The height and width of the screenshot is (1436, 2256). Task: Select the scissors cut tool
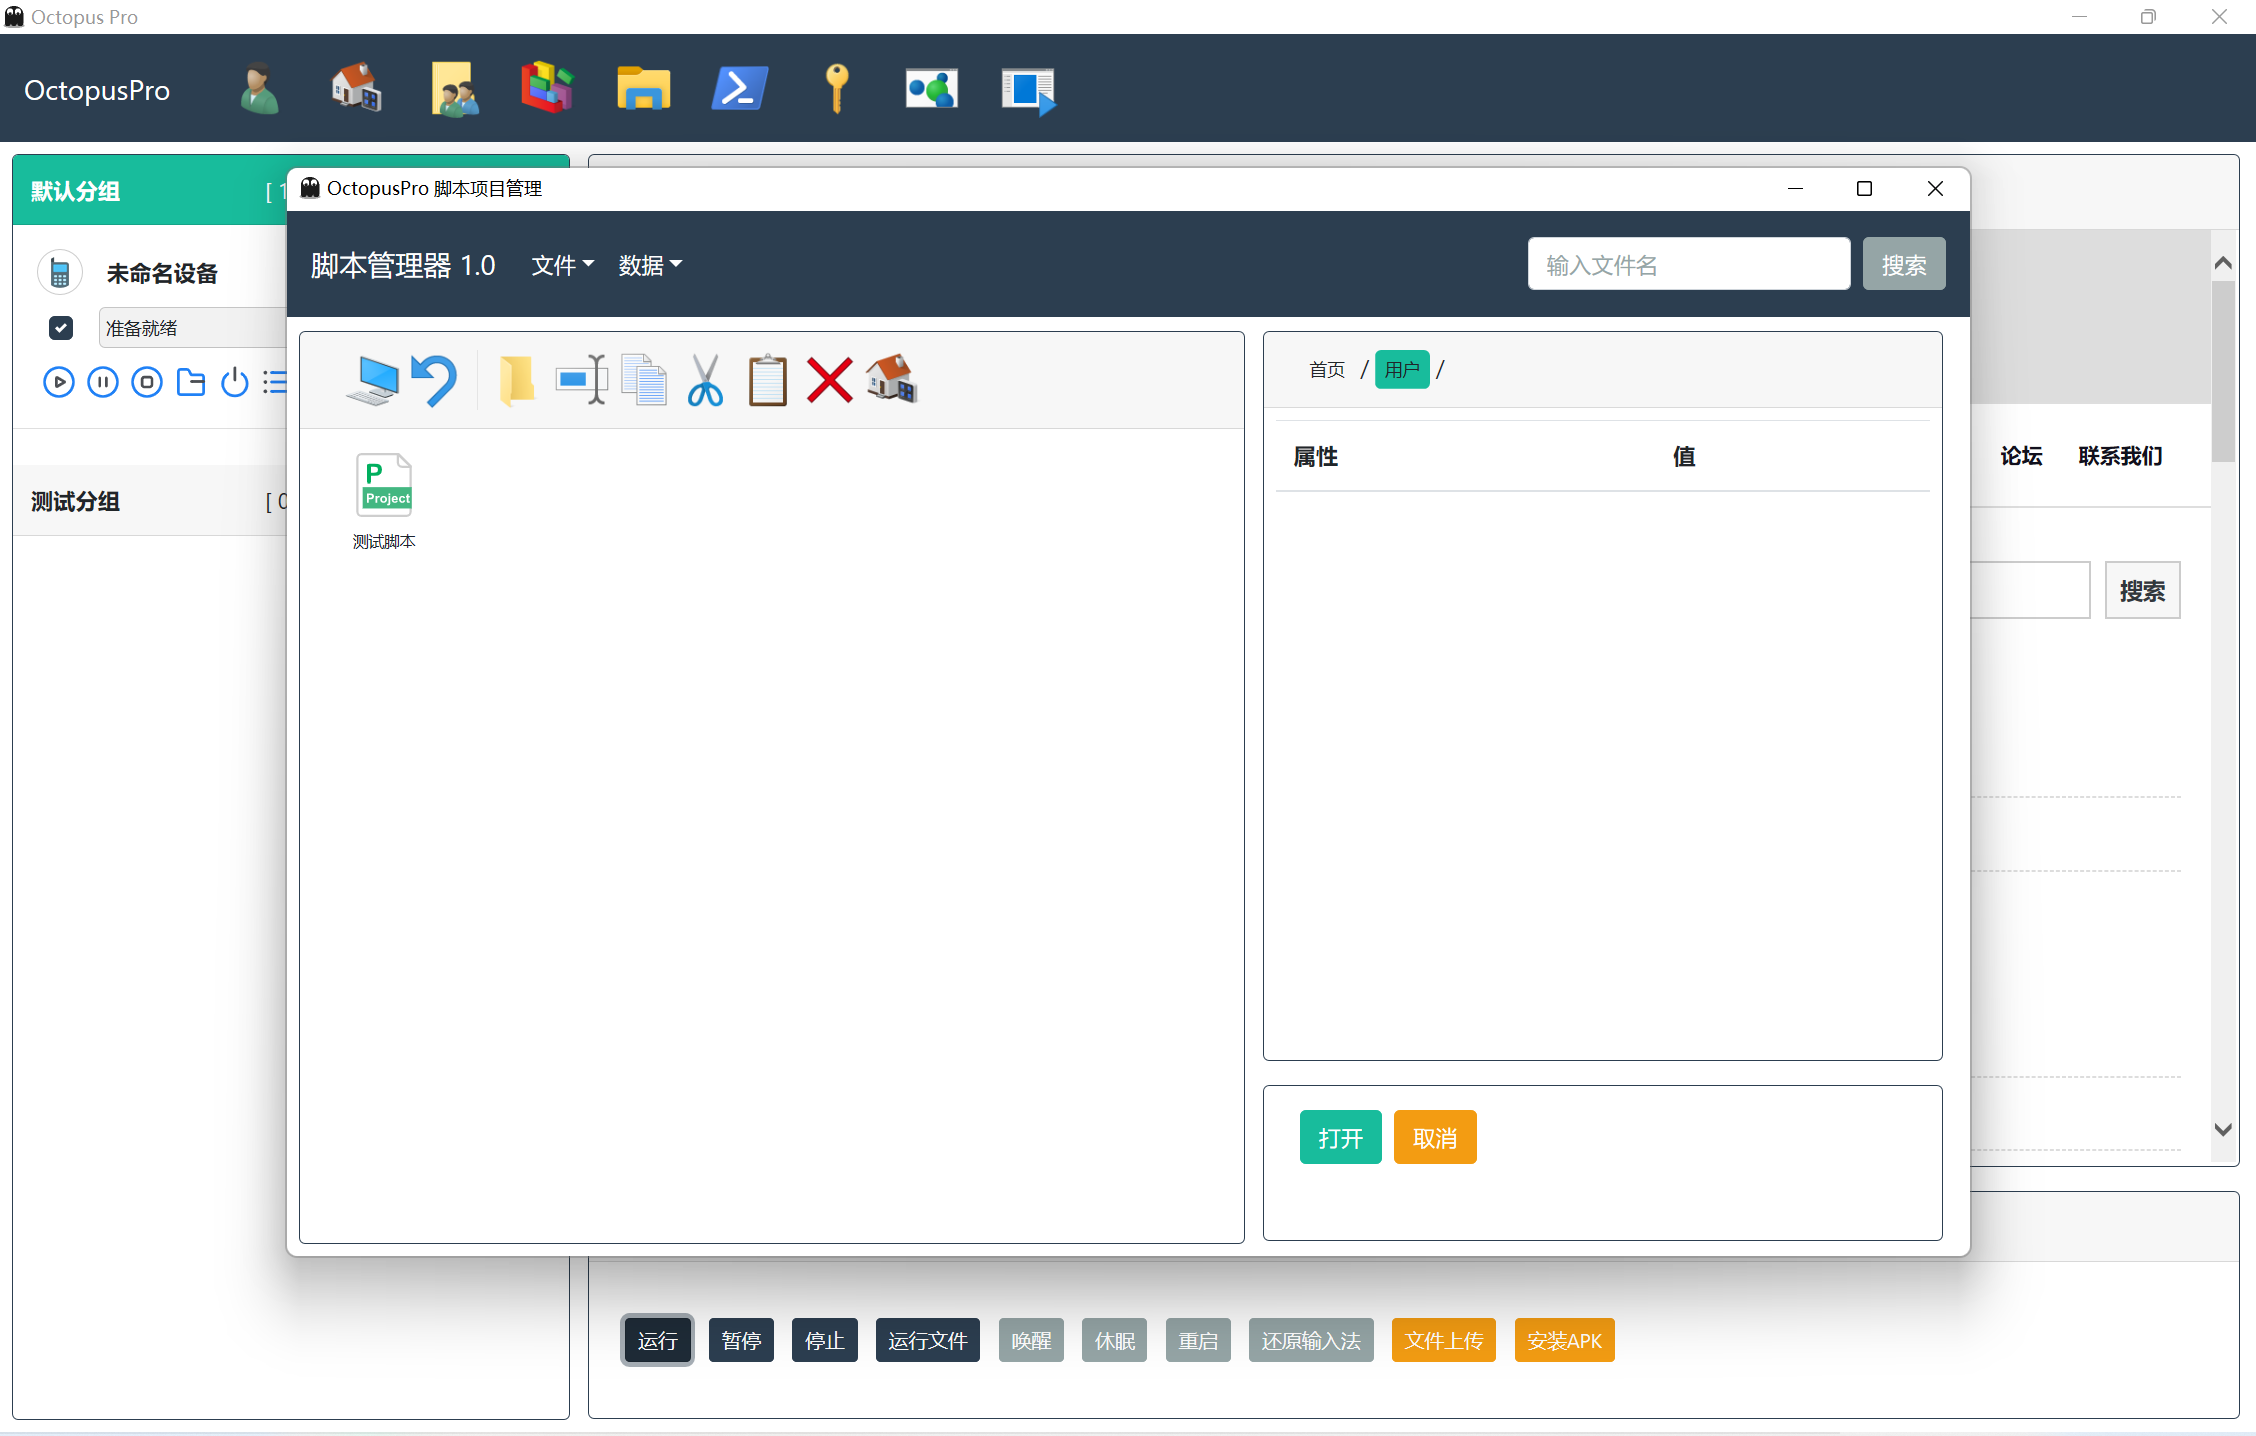click(x=705, y=381)
